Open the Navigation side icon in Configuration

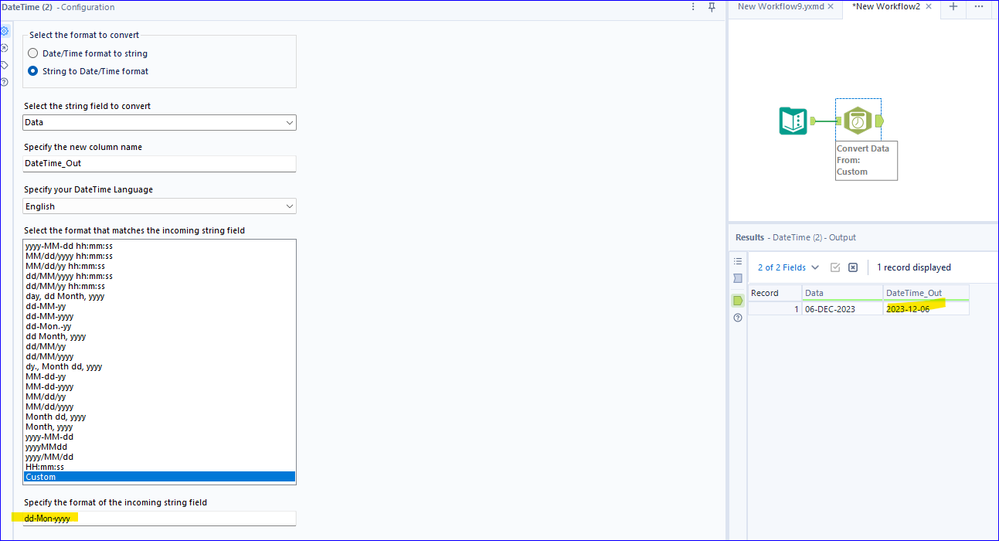4,48
